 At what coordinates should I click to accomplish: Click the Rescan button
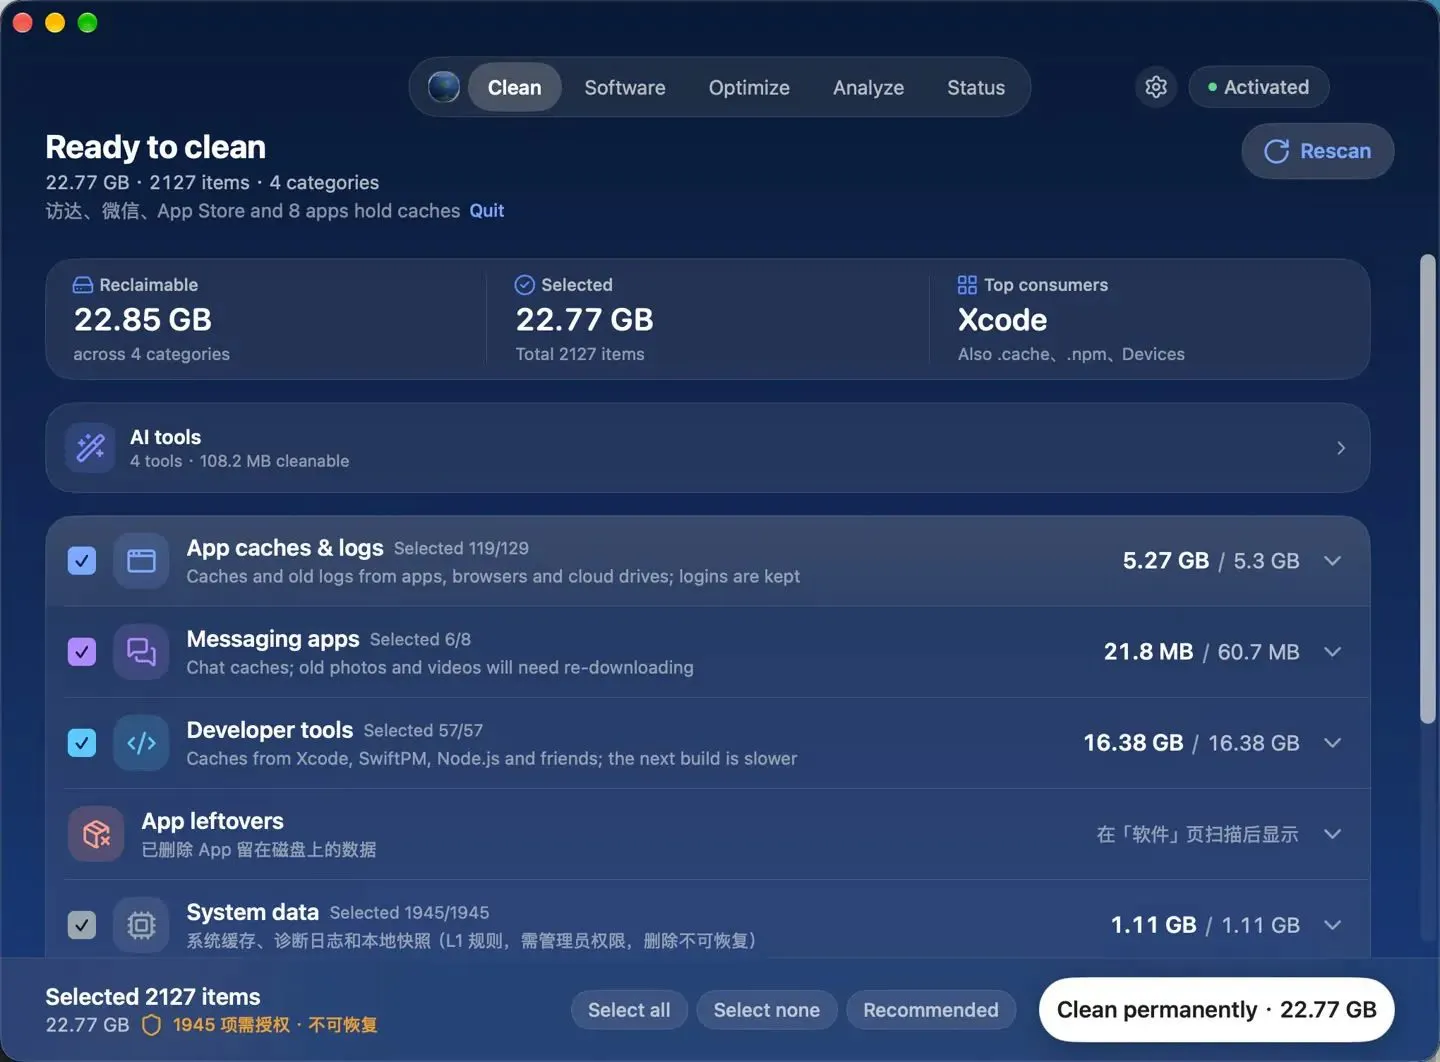point(1318,151)
